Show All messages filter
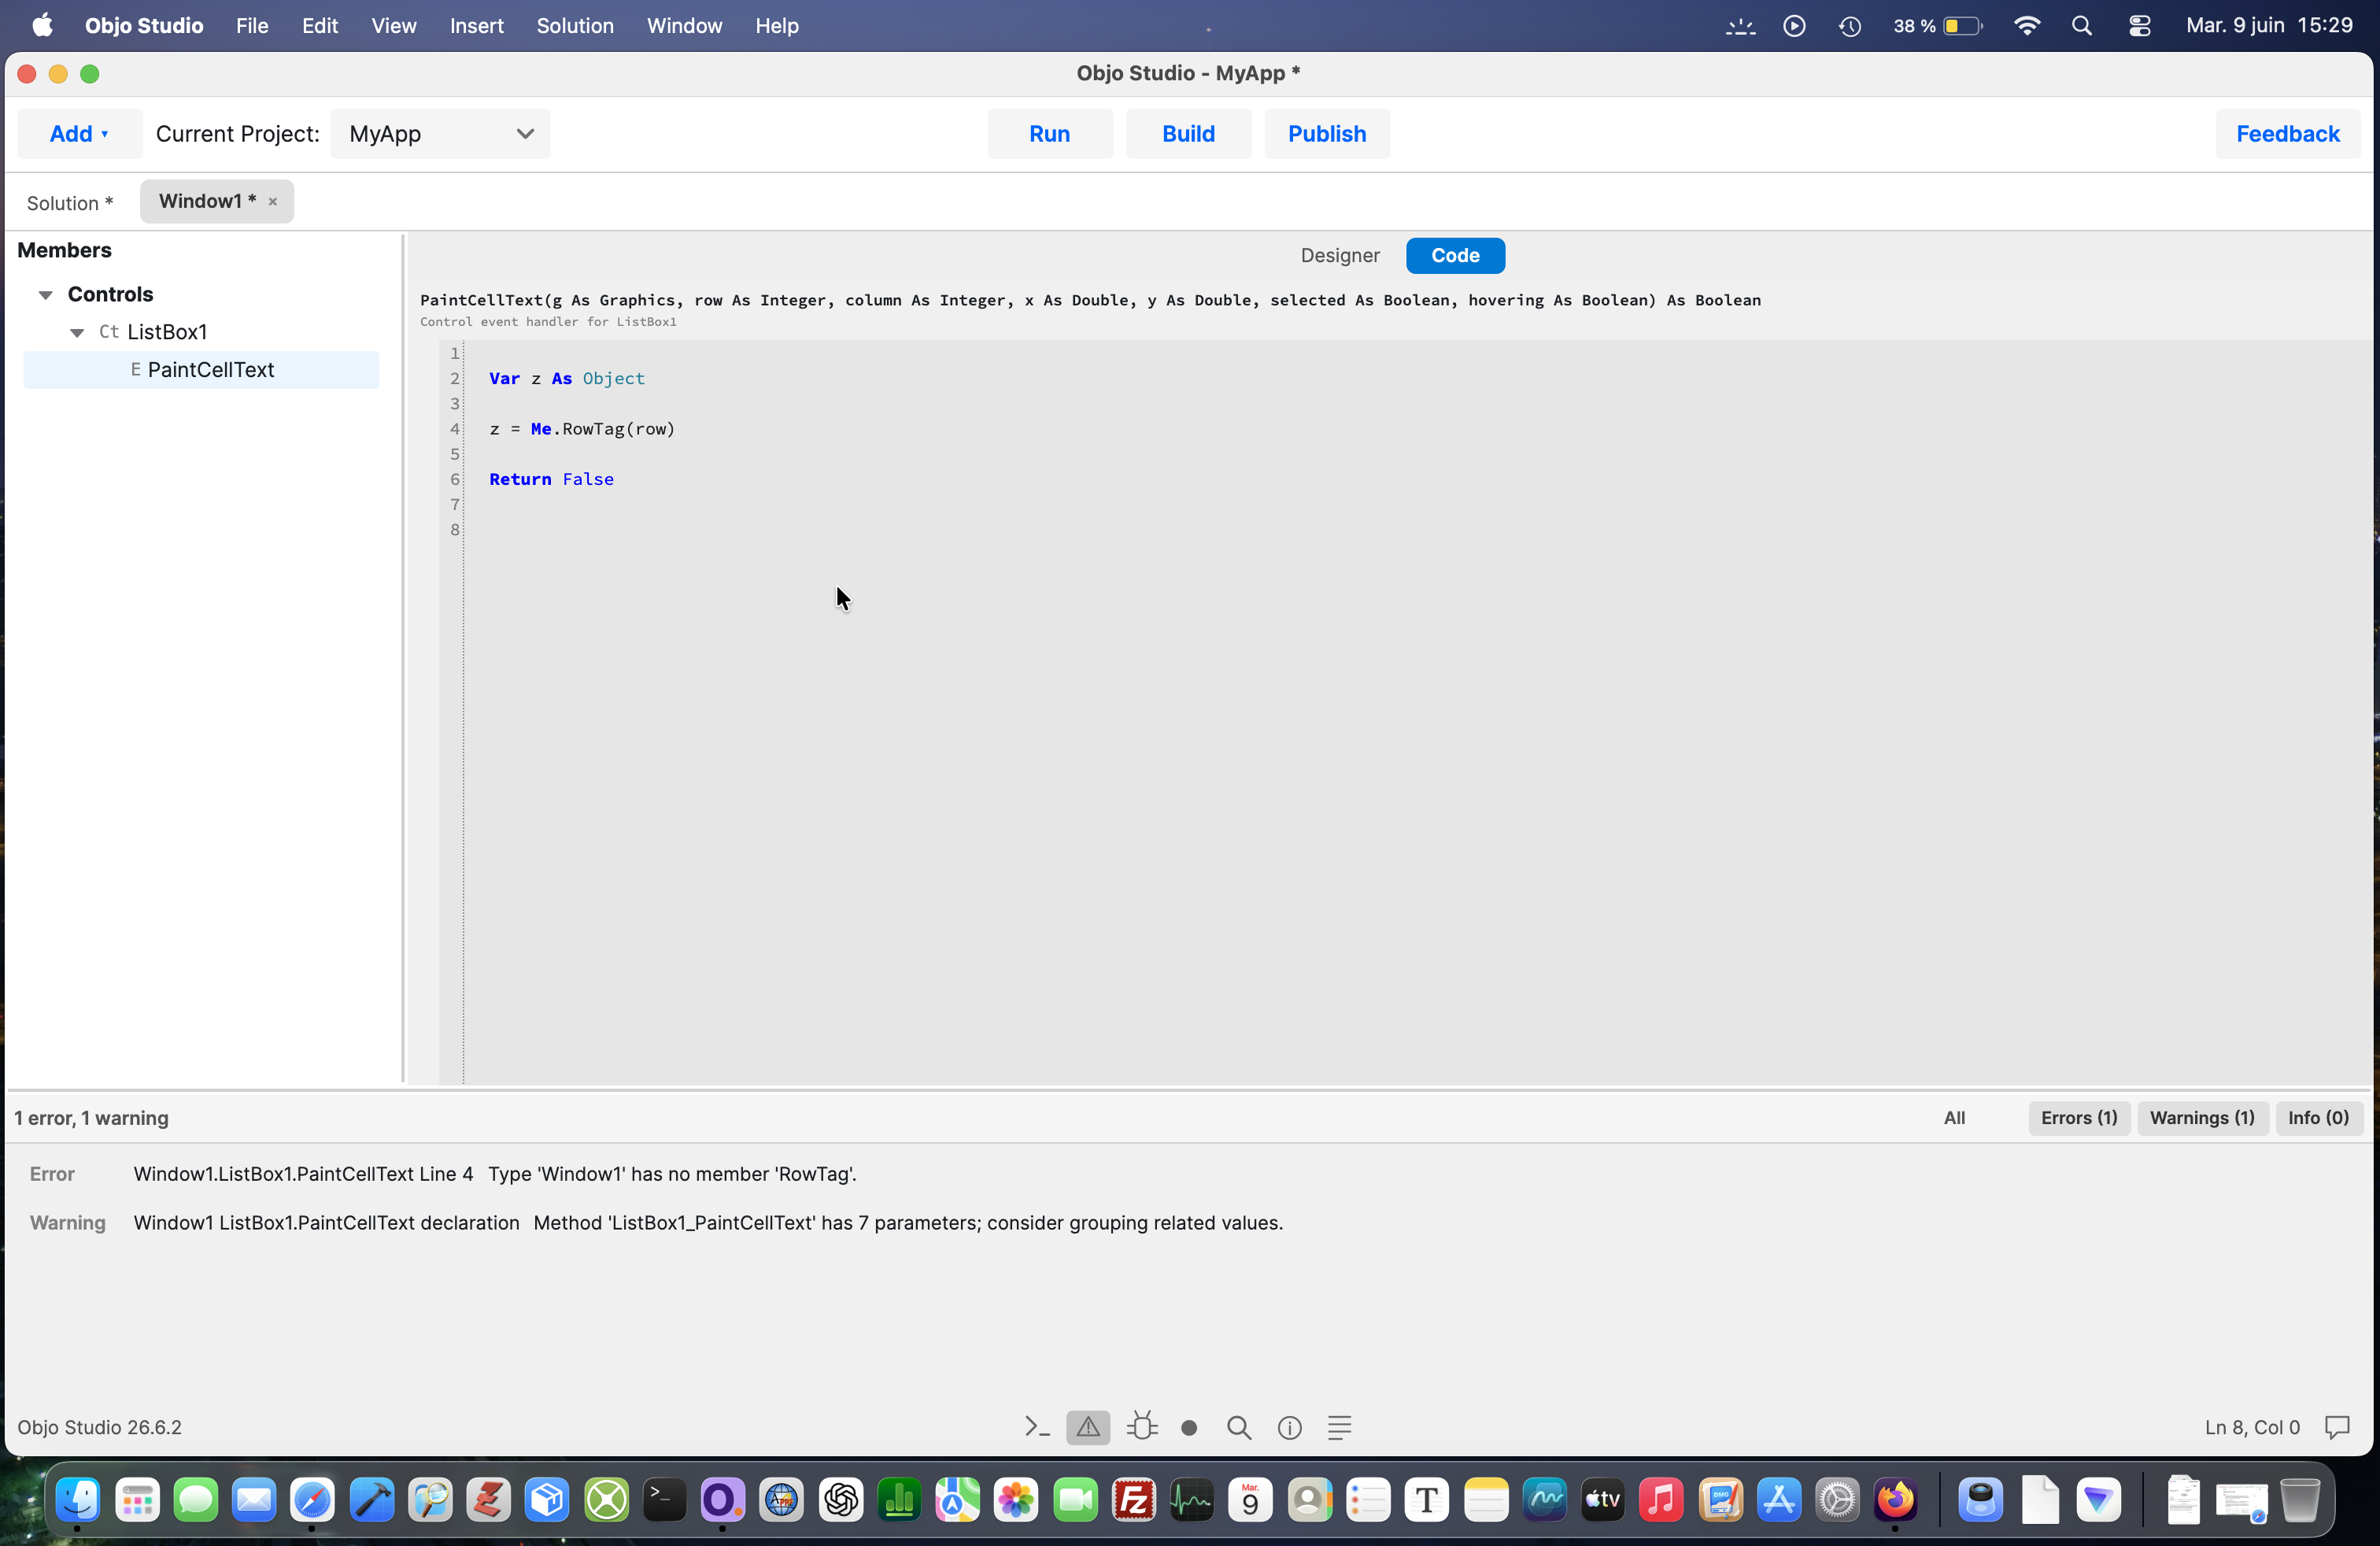The height and width of the screenshot is (1546, 2380). 1954,1118
